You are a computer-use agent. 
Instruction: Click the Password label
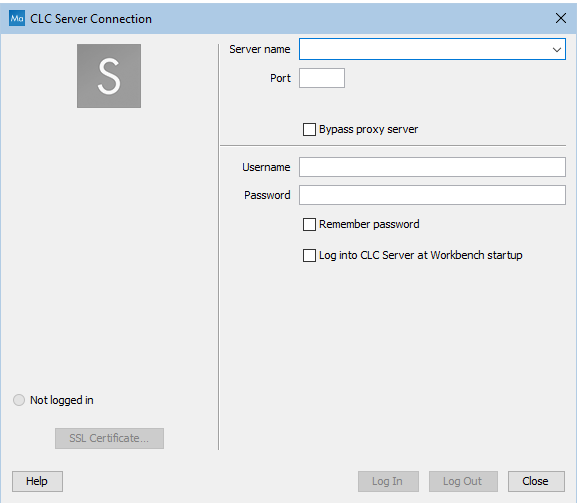point(267,195)
